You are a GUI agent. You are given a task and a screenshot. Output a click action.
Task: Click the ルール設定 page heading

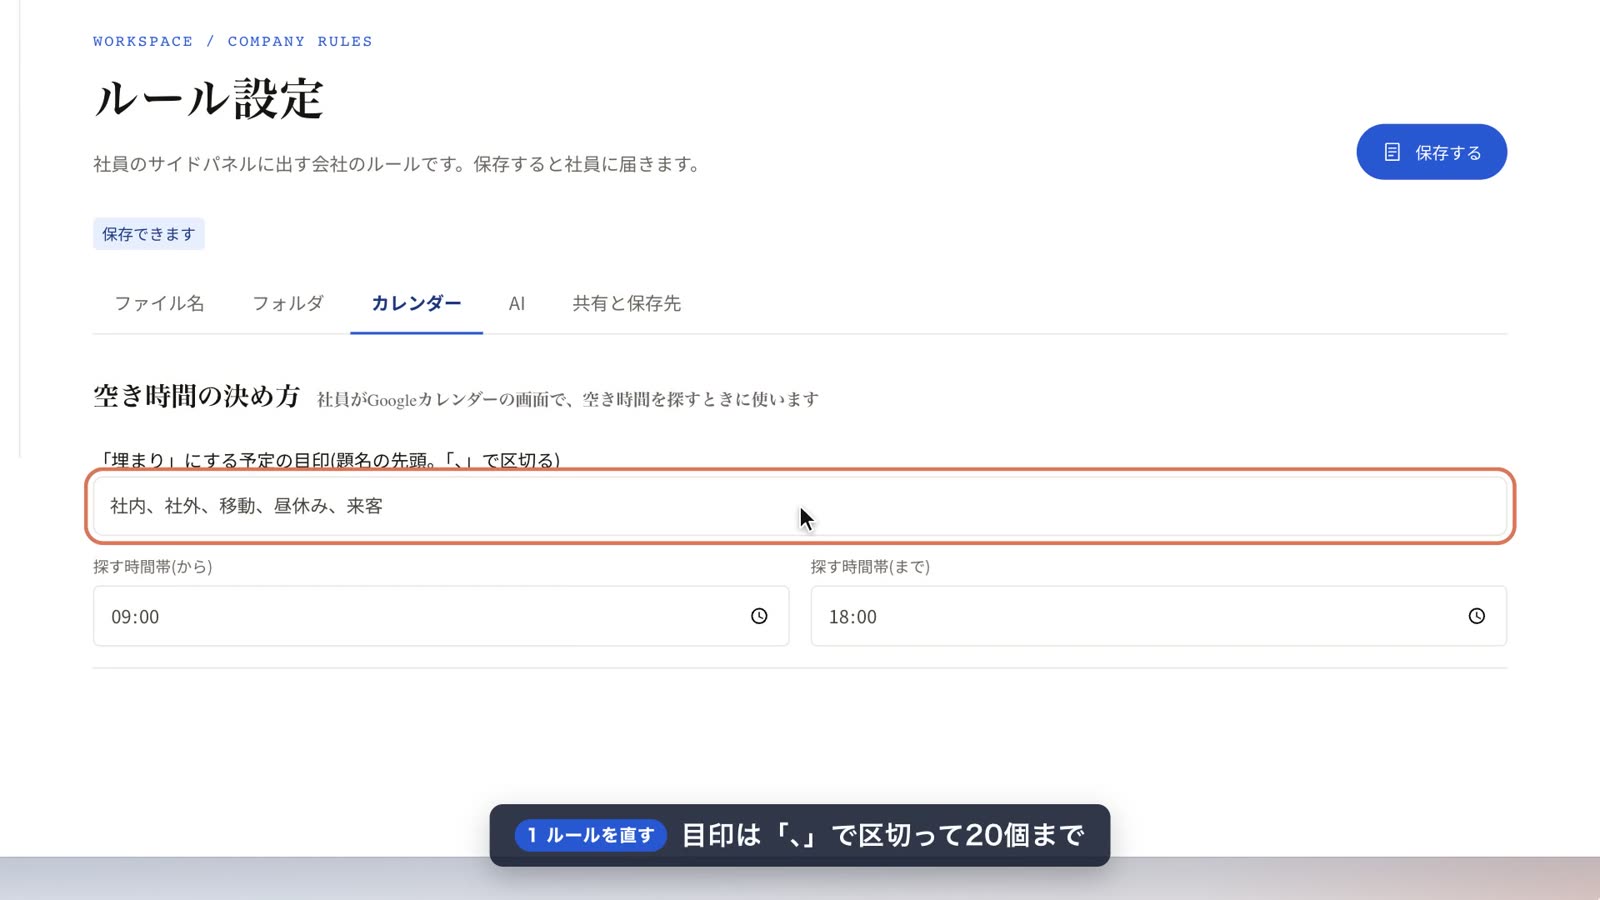click(x=208, y=99)
